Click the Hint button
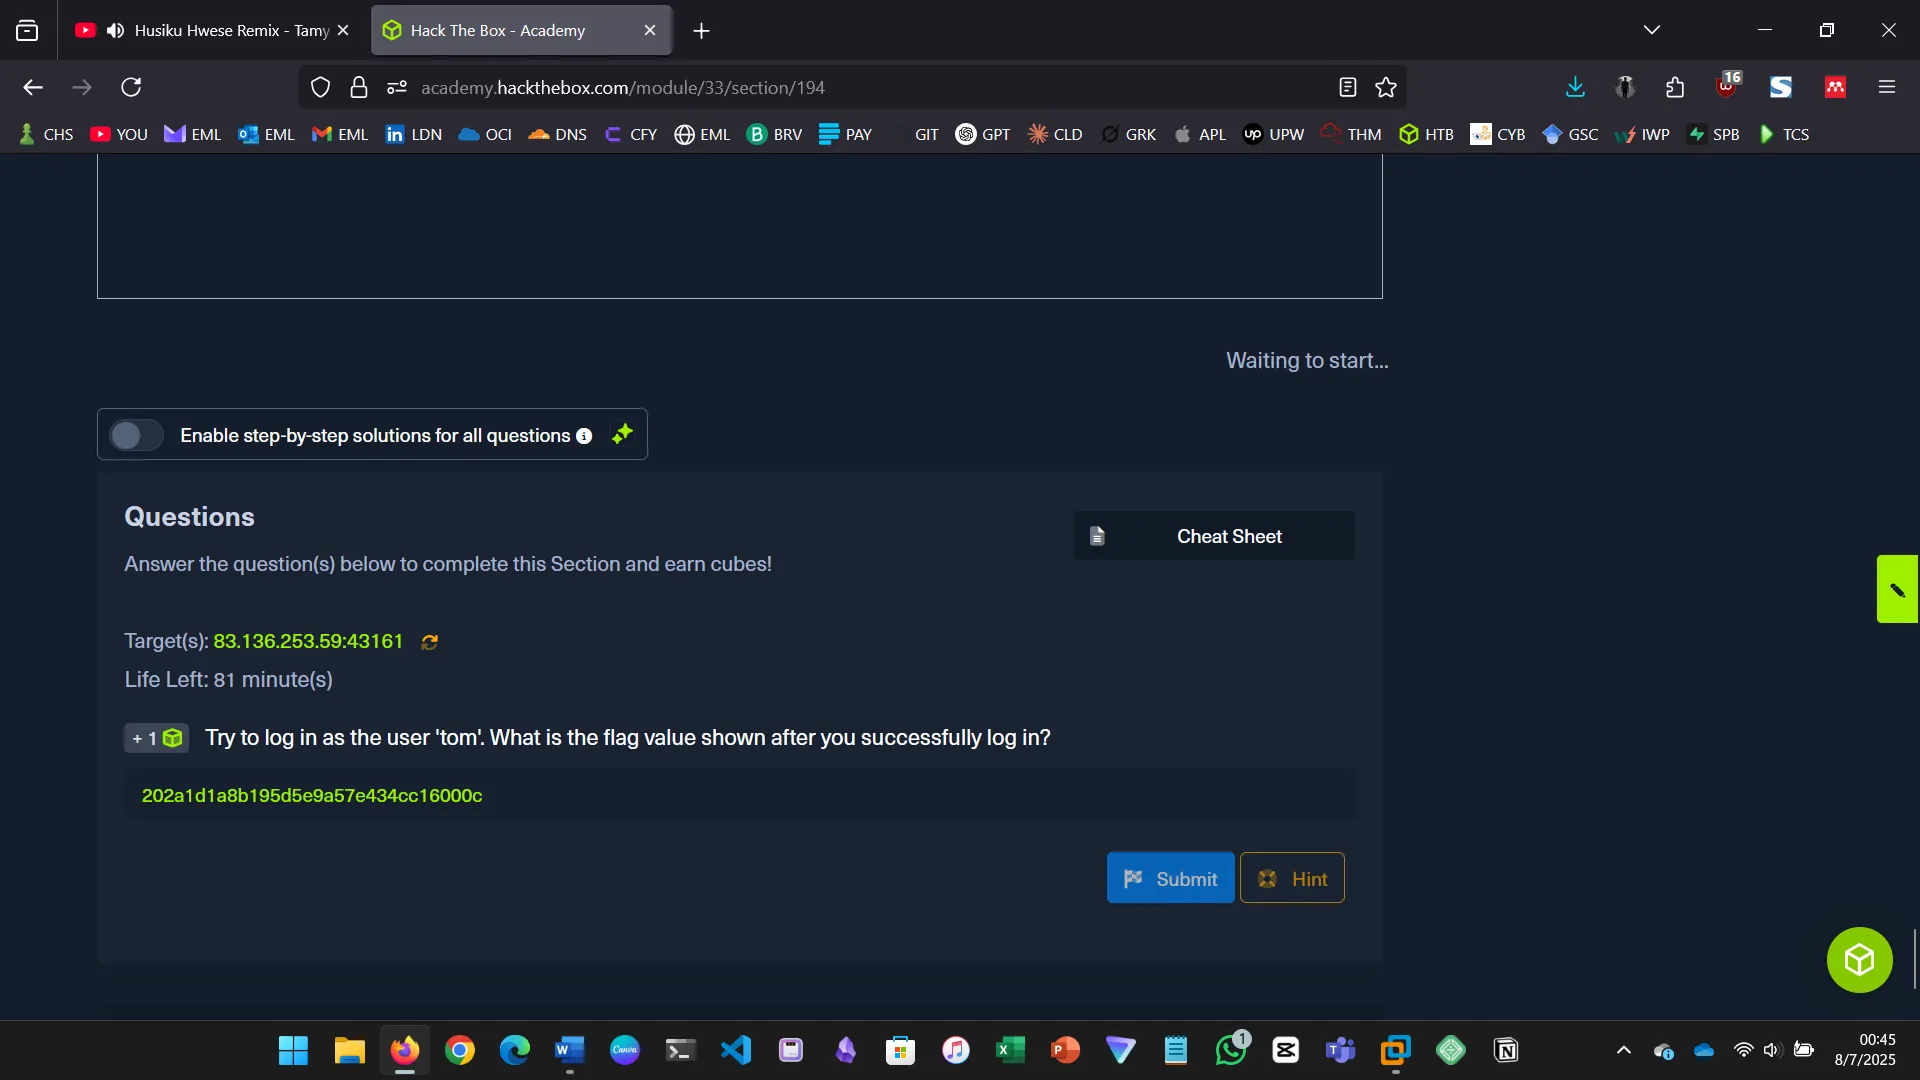The image size is (1920, 1080). pyautogui.click(x=1292, y=878)
